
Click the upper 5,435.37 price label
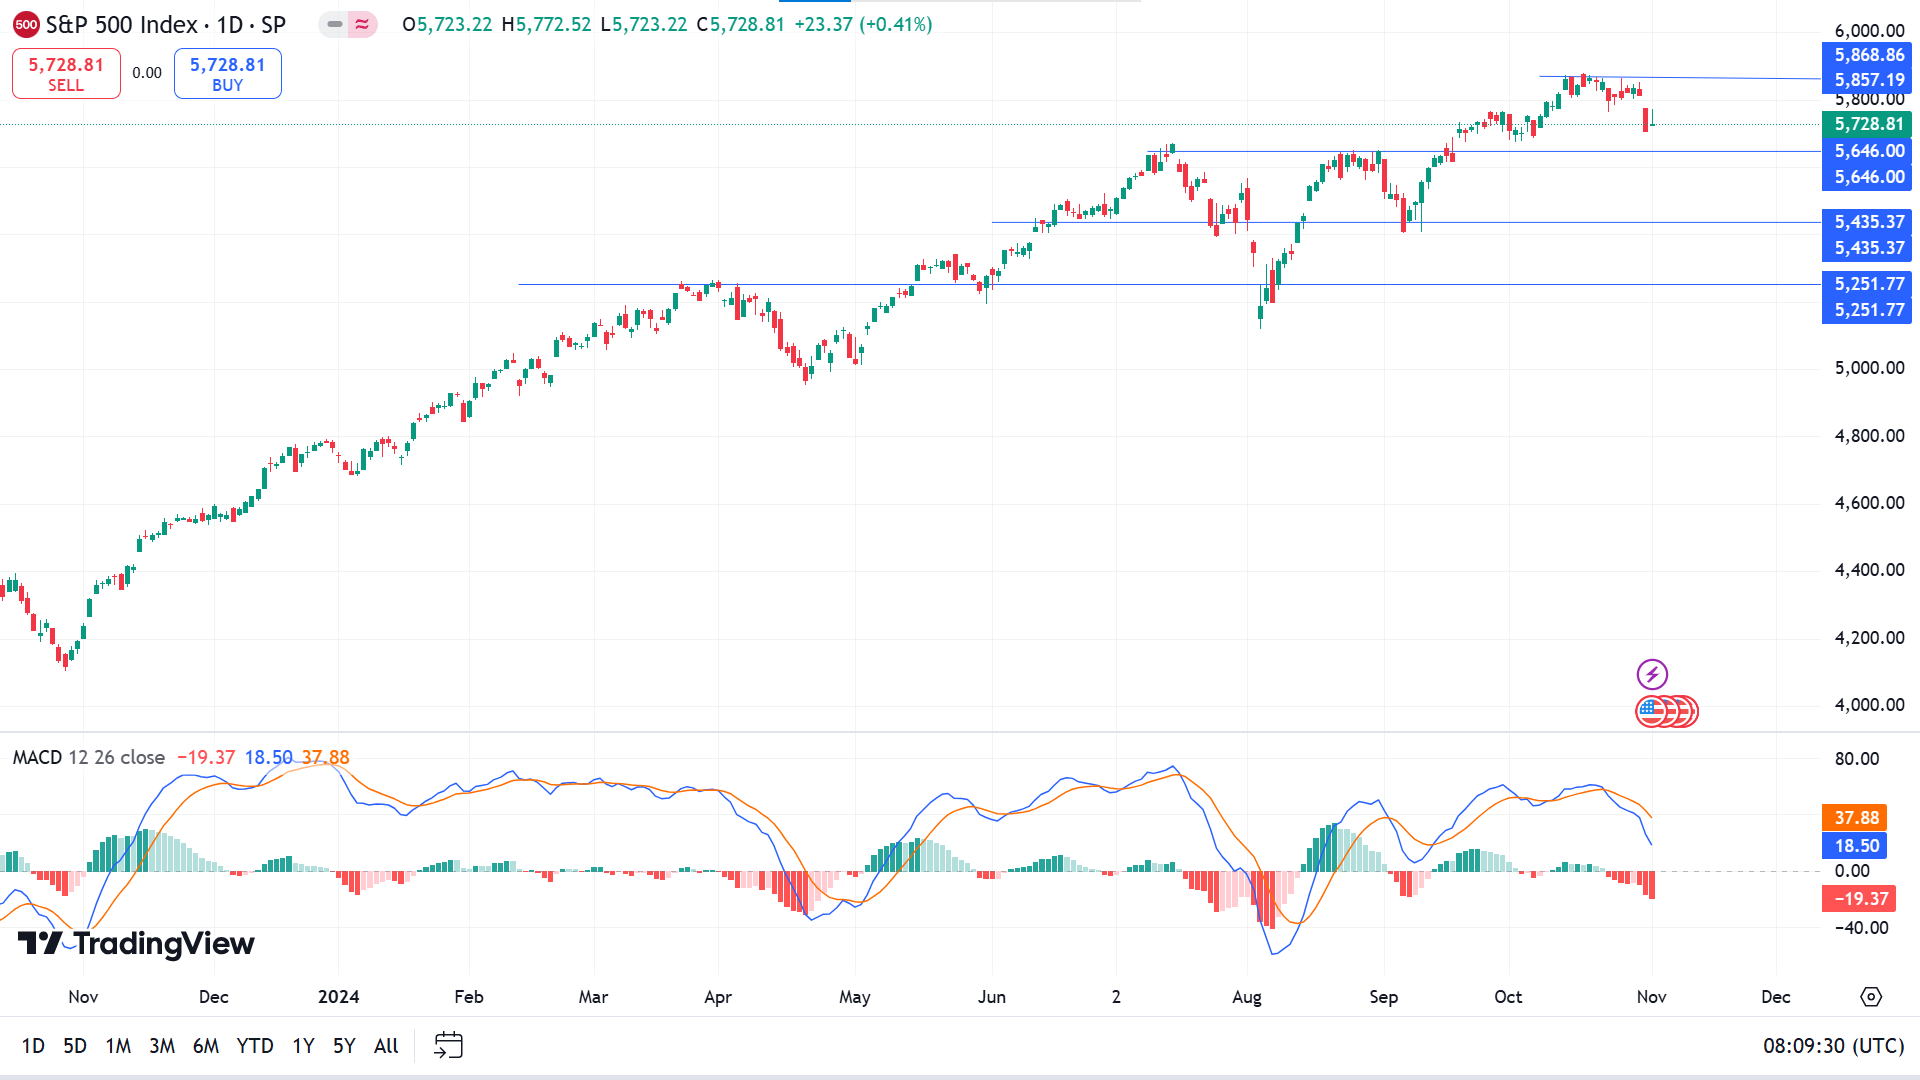[x=1867, y=222]
